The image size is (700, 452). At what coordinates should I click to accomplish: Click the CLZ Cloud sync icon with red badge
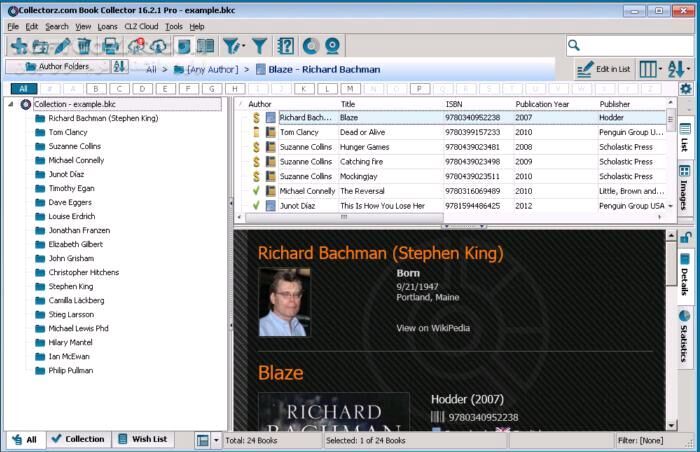tap(134, 46)
